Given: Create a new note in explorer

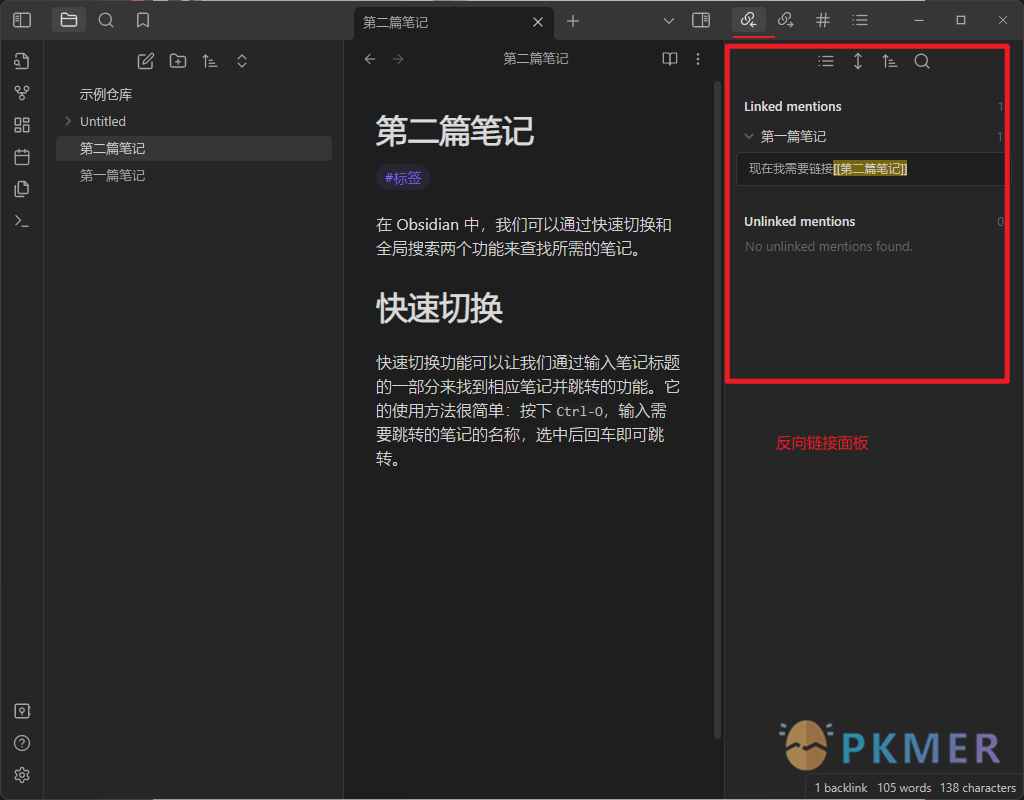Looking at the screenshot, I should pos(146,61).
